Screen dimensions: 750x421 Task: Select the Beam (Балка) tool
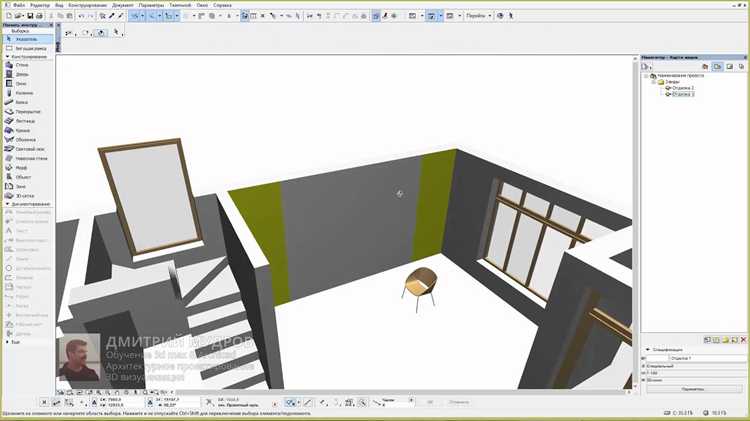point(28,102)
